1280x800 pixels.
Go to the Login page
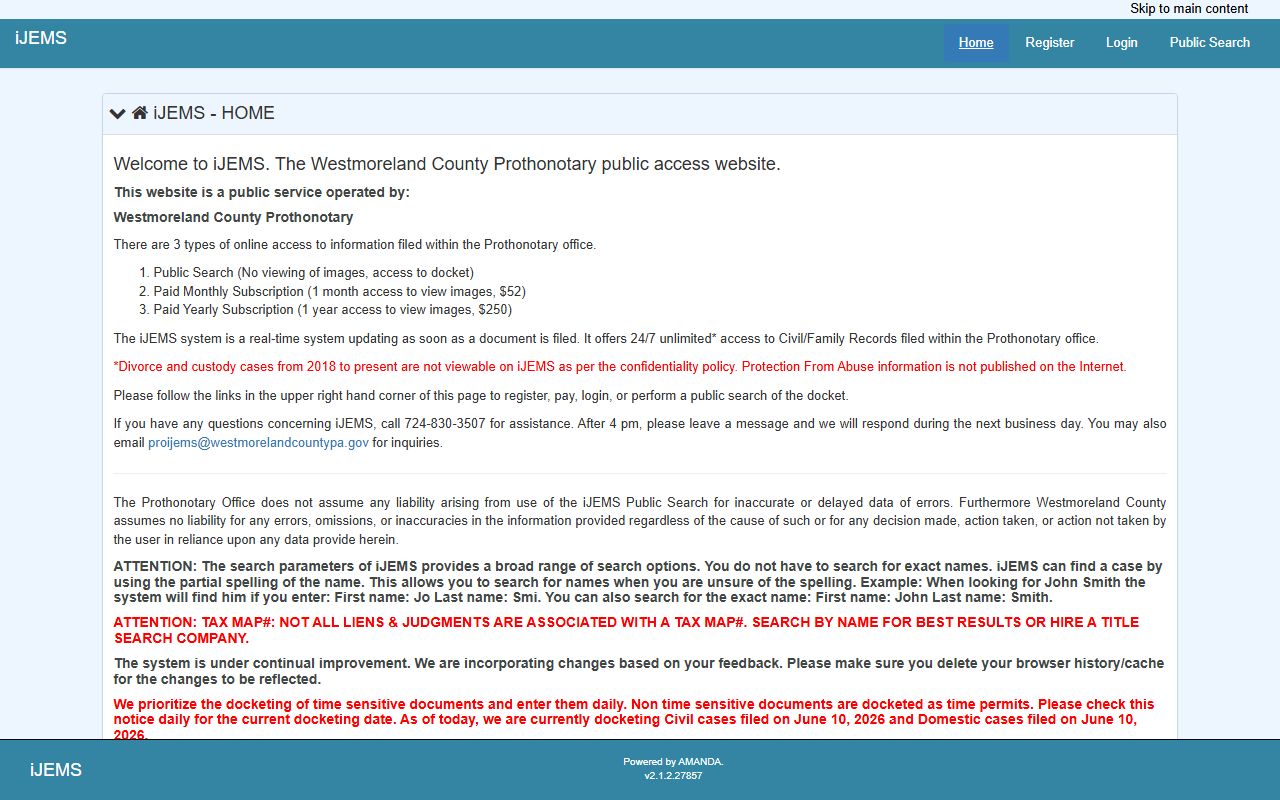1122,42
